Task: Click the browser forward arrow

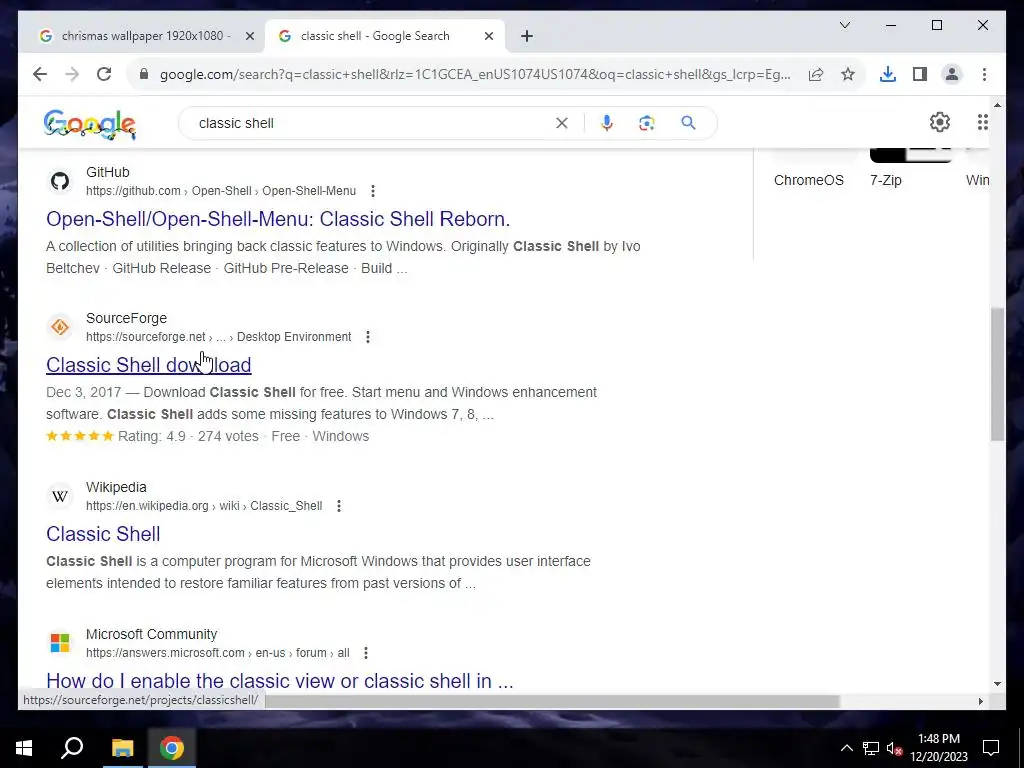Action: [72, 74]
